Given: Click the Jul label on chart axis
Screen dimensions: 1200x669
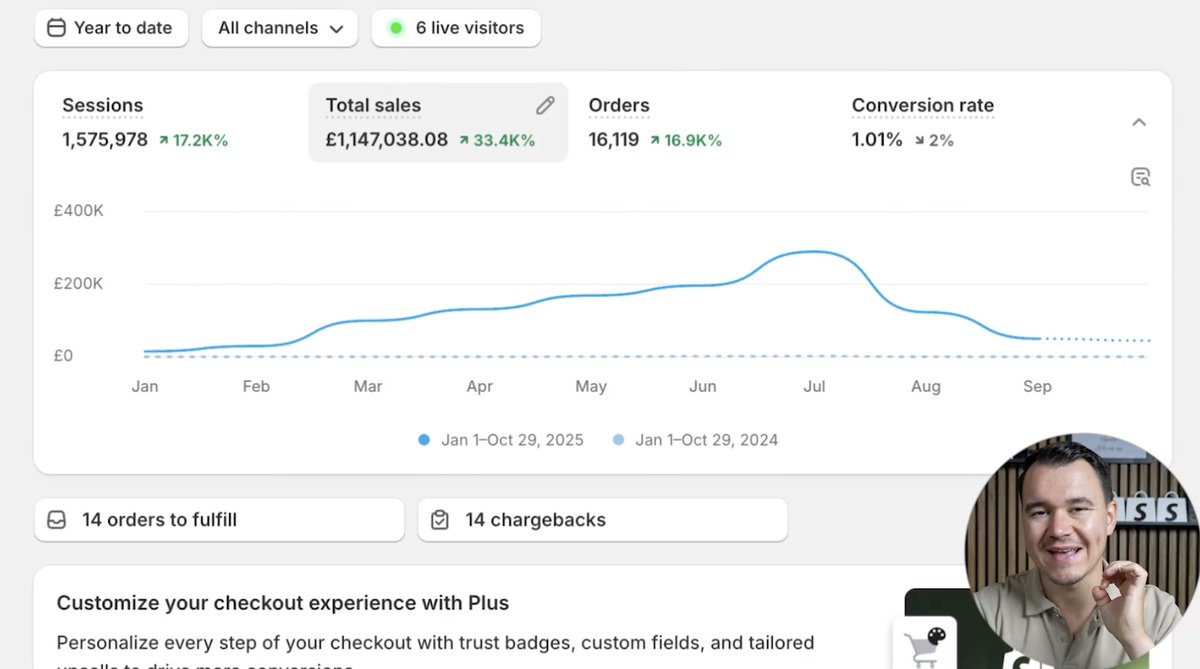Looking at the screenshot, I should click(814, 386).
